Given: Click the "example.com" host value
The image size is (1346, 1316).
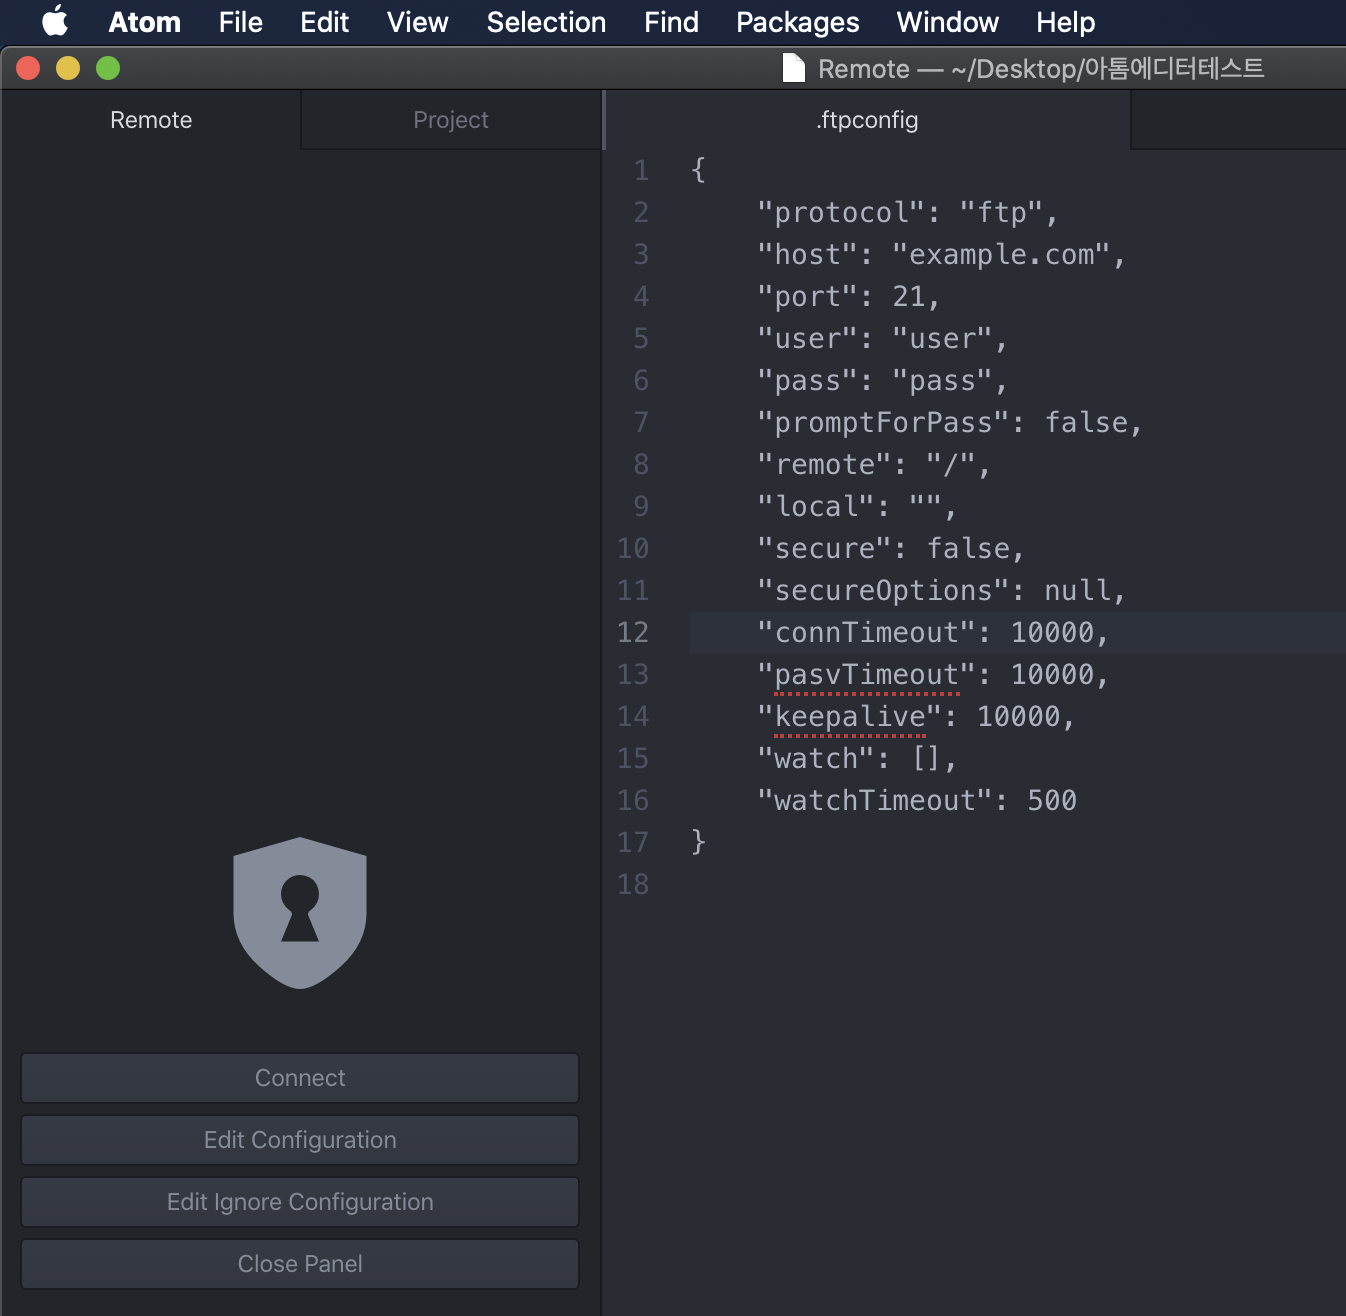Looking at the screenshot, I should pos(1001,255).
